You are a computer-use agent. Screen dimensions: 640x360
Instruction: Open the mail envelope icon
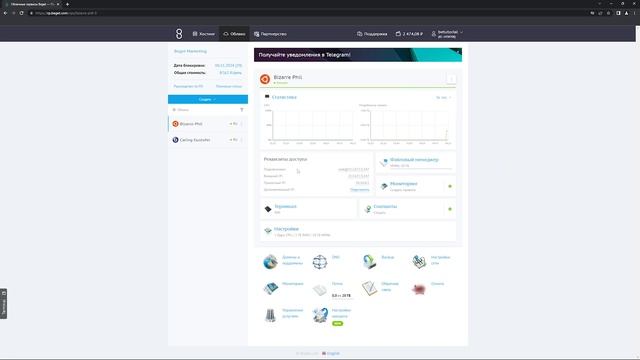(x=320, y=290)
